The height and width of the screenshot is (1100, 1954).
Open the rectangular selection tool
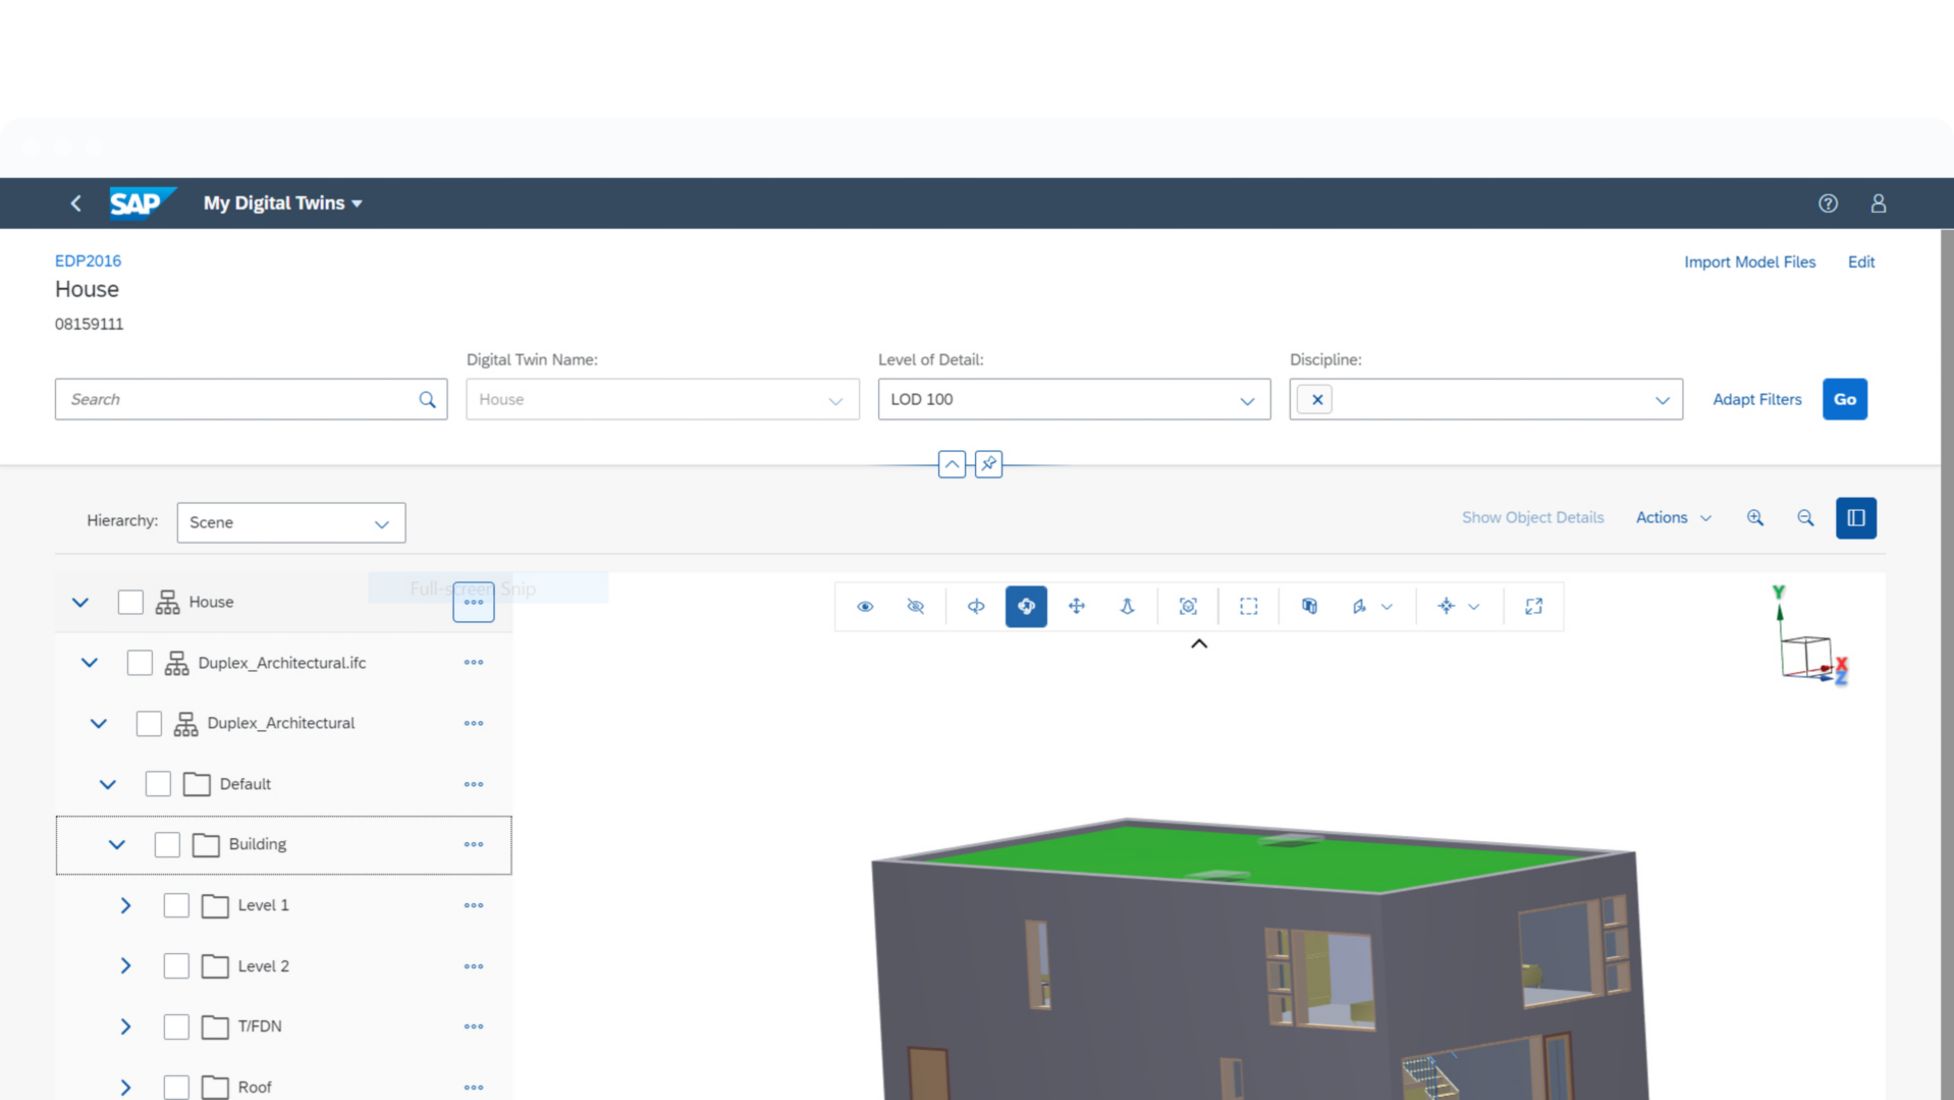tap(1248, 606)
